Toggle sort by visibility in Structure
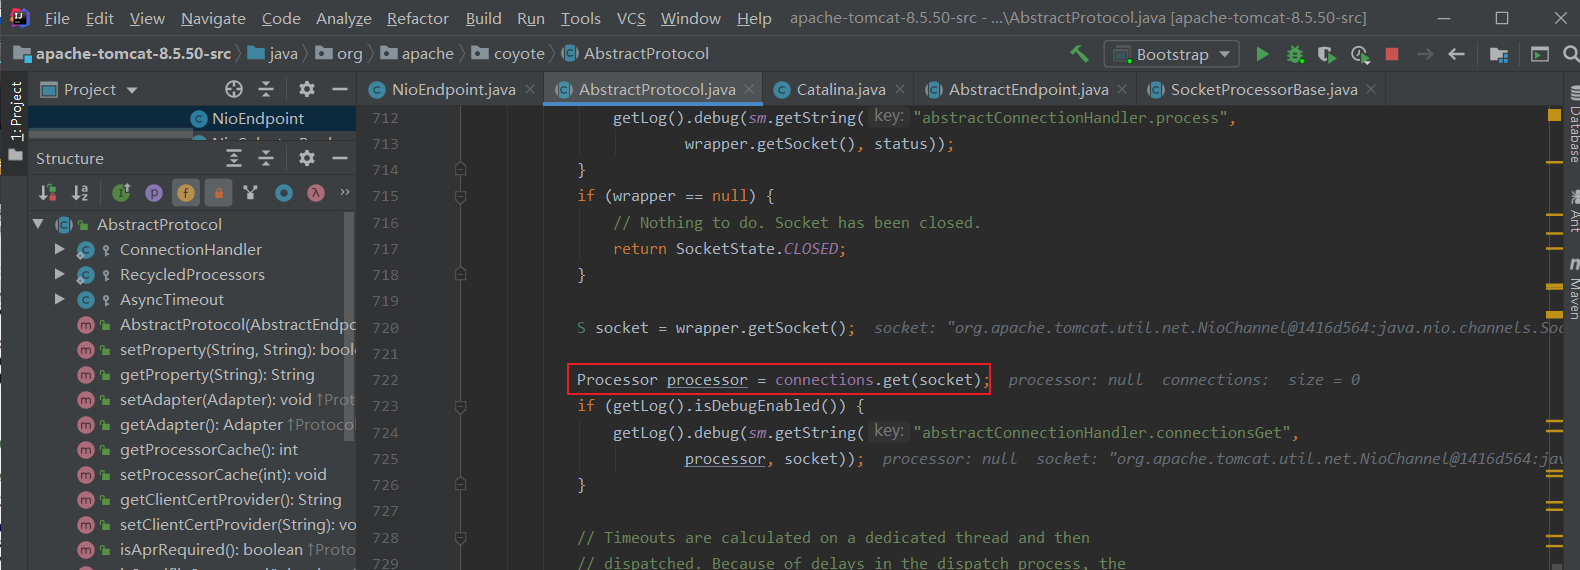The image size is (1580, 570). 47,193
